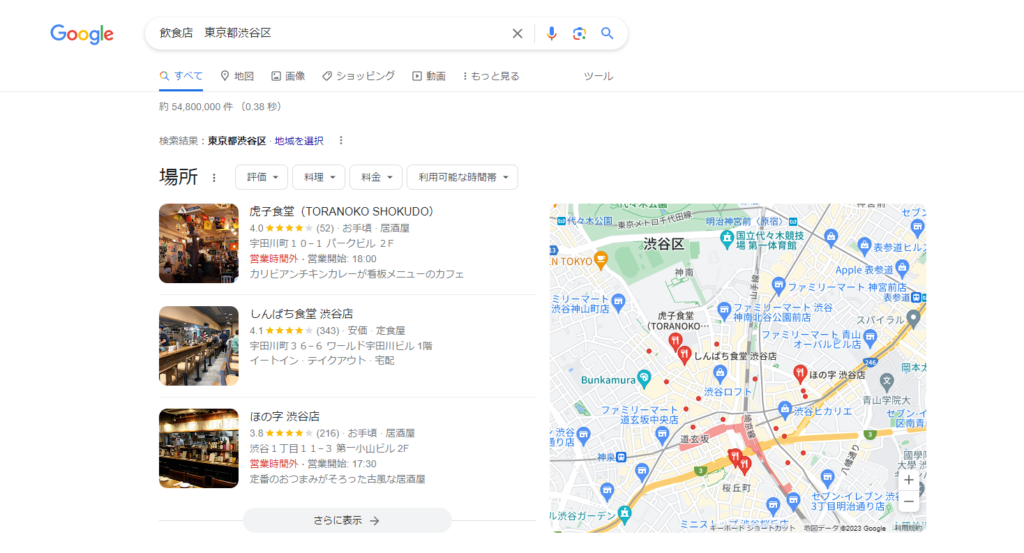Switch to the 画像 tab
Screen dimensions: 1024x553
point(288,76)
